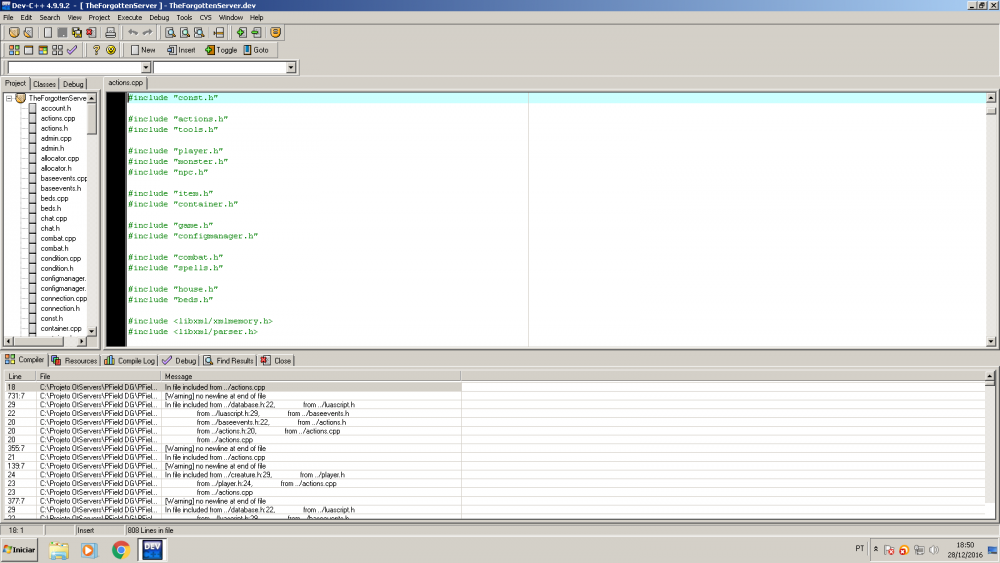Click the editor vertical scrollbar down arrow
1000x563 pixels.
(x=991, y=342)
